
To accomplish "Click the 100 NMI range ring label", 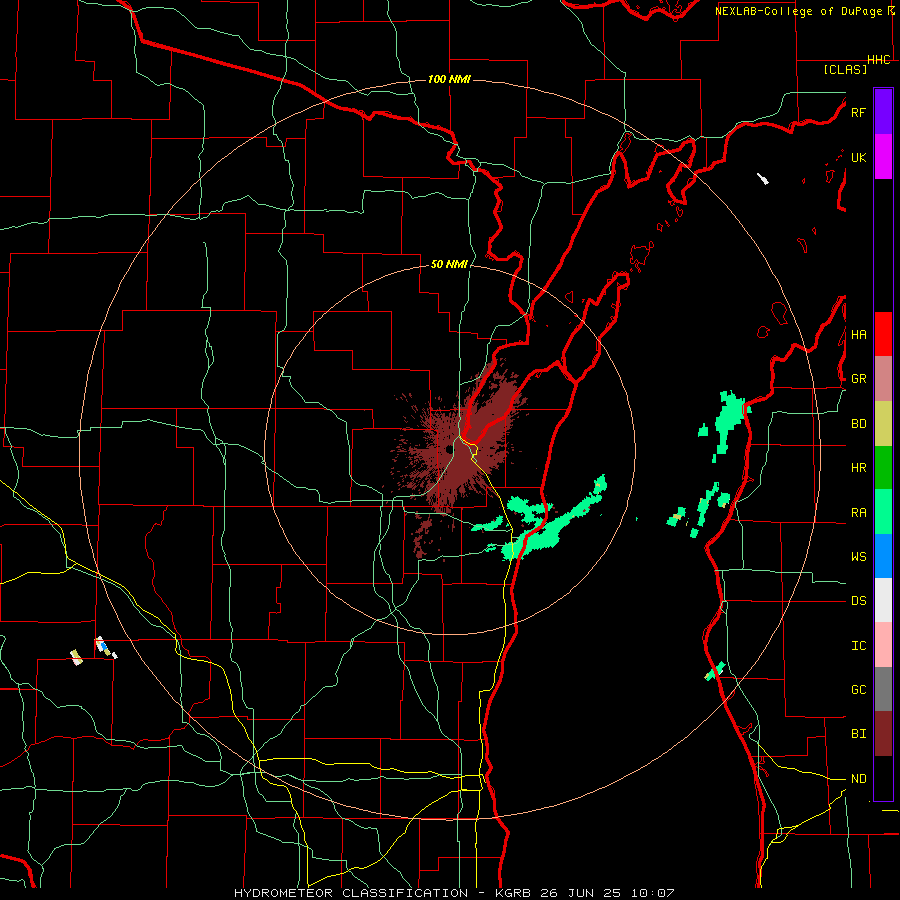I will (449, 79).
